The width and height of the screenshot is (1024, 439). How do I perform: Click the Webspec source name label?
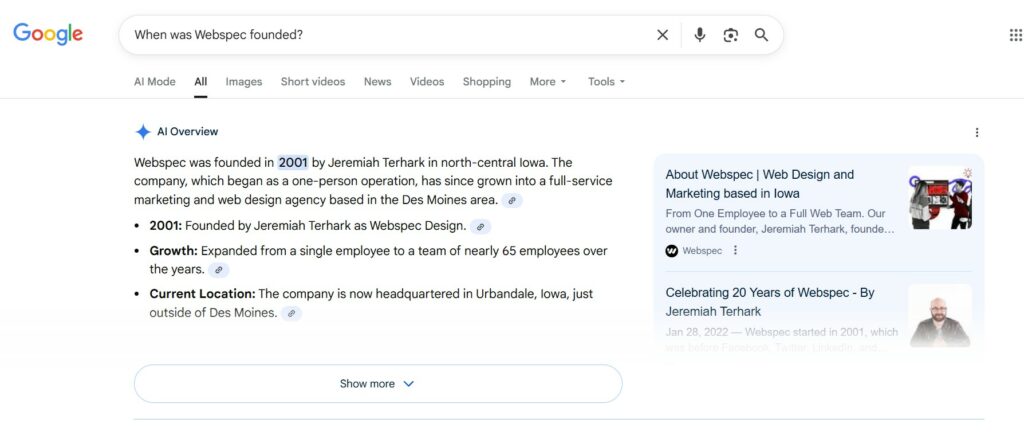(x=702, y=250)
